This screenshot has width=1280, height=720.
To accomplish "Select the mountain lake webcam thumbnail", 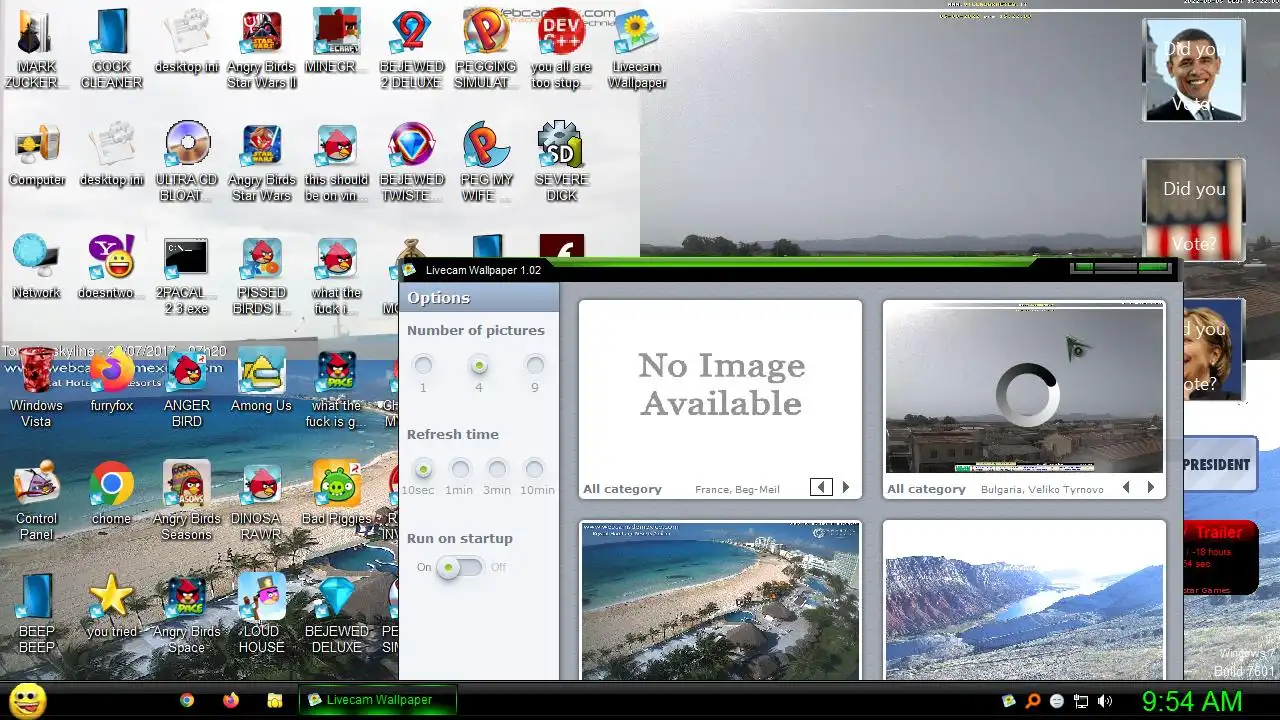I will pyautogui.click(x=1024, y=601).
